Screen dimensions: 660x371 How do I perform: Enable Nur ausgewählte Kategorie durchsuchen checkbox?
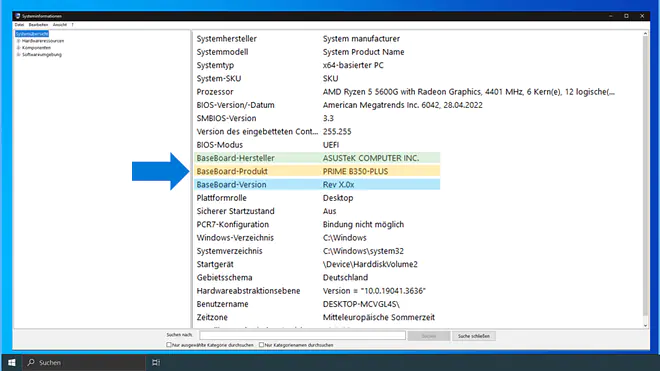coord(169,345)
